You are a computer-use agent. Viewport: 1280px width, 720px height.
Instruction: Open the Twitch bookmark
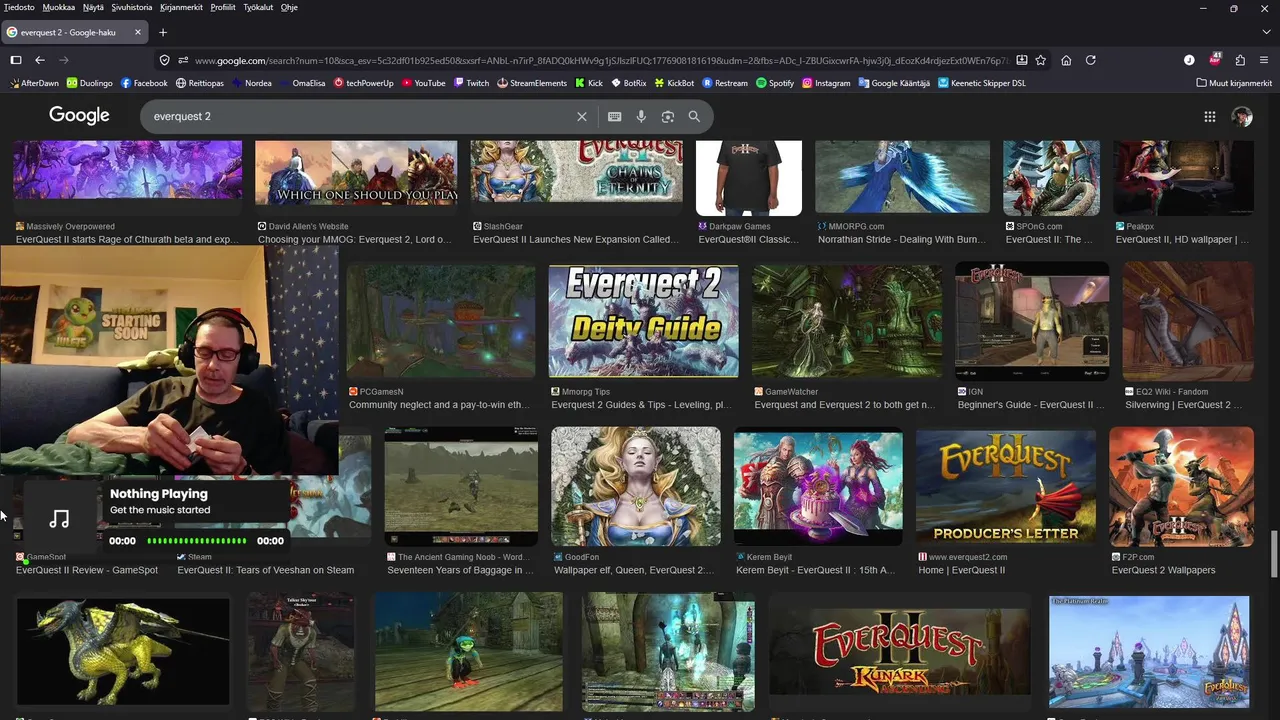point(472,83)
